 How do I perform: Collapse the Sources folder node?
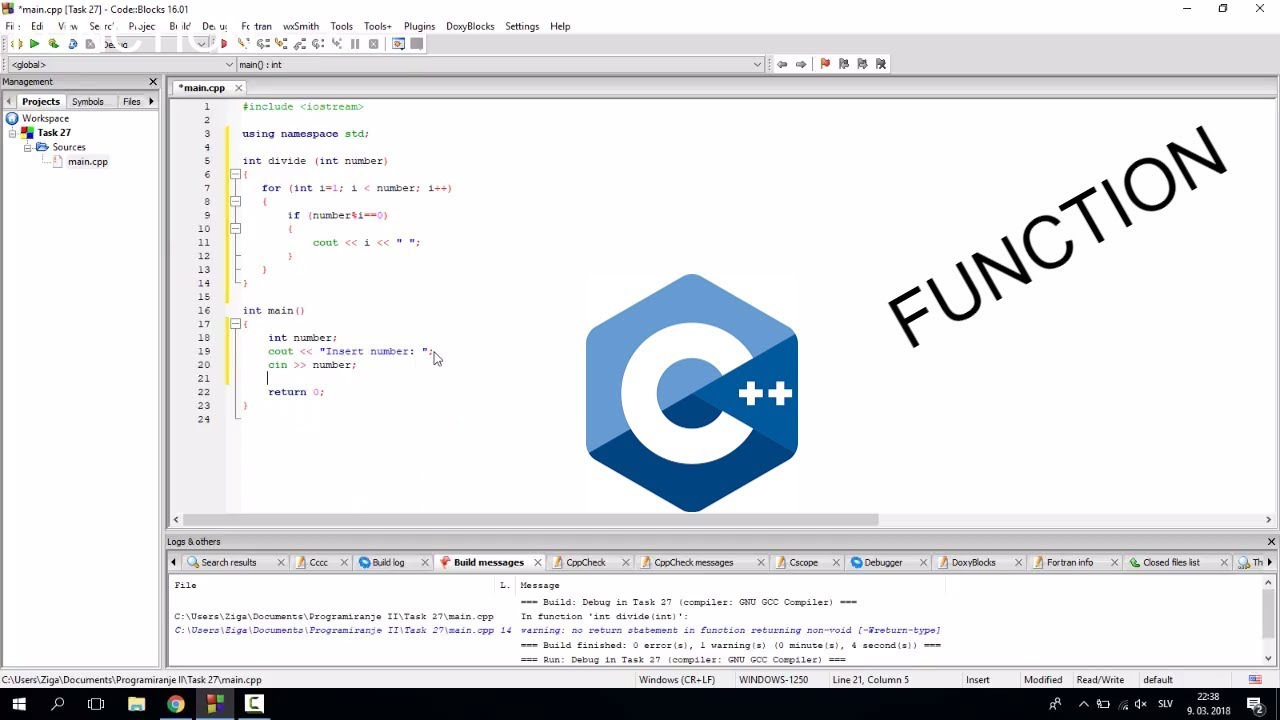coord(28,147)
